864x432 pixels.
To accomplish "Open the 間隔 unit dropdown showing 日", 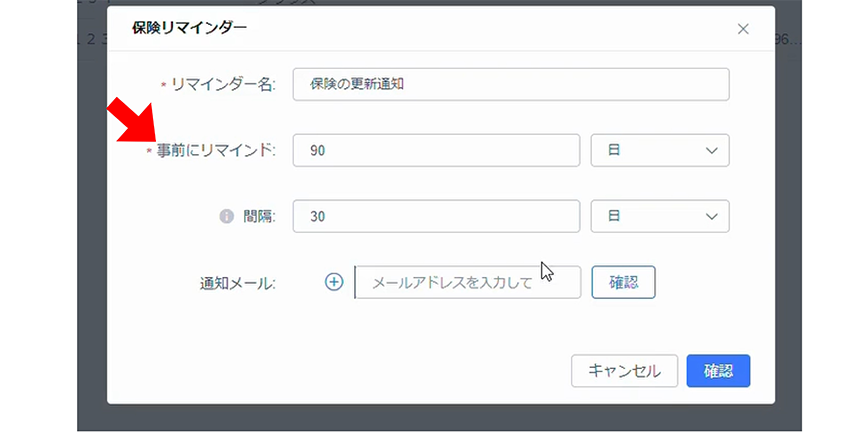I will pyautogui.click(x=660, y=216).
